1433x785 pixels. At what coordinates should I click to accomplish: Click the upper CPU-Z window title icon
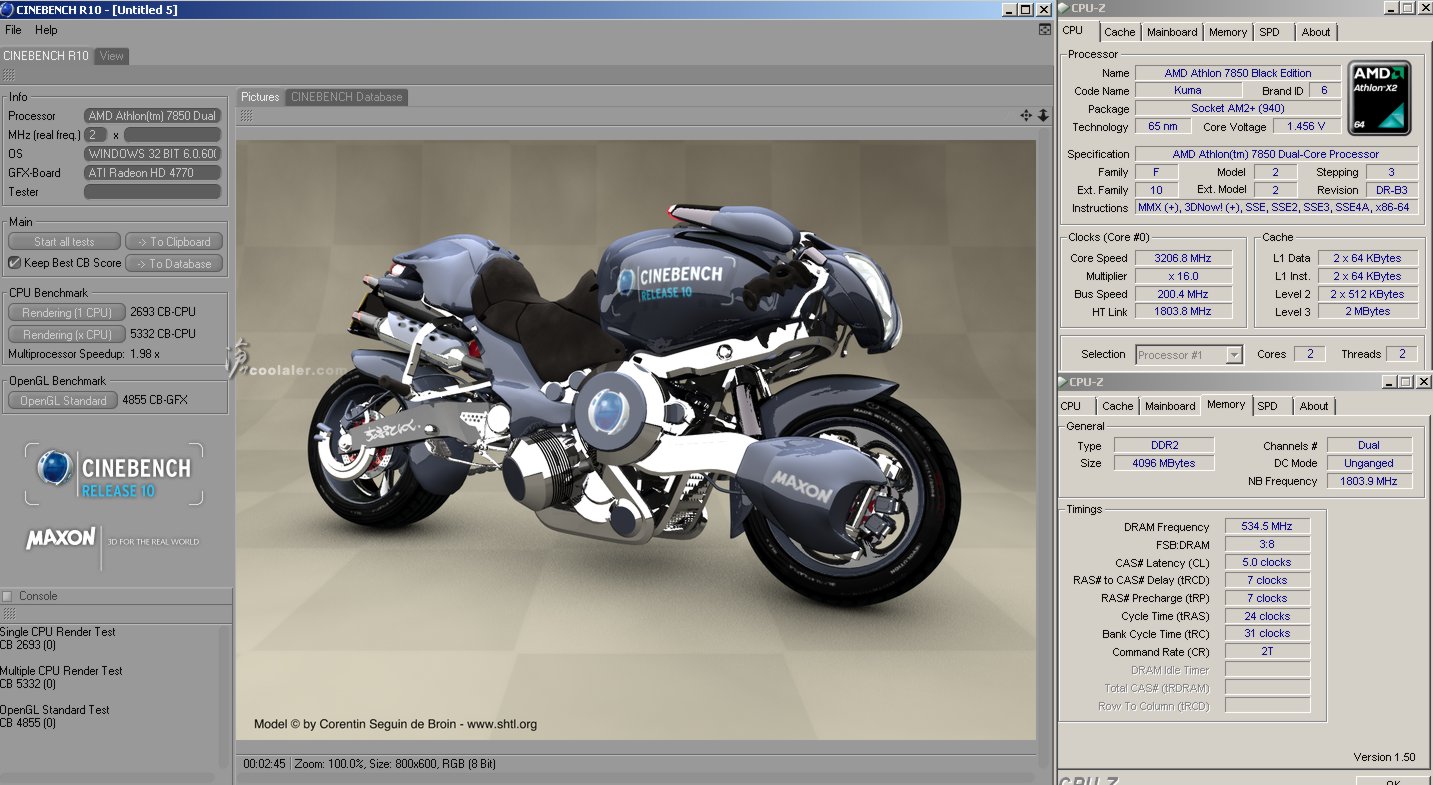pyautogui.click(x=1063, y=8)
